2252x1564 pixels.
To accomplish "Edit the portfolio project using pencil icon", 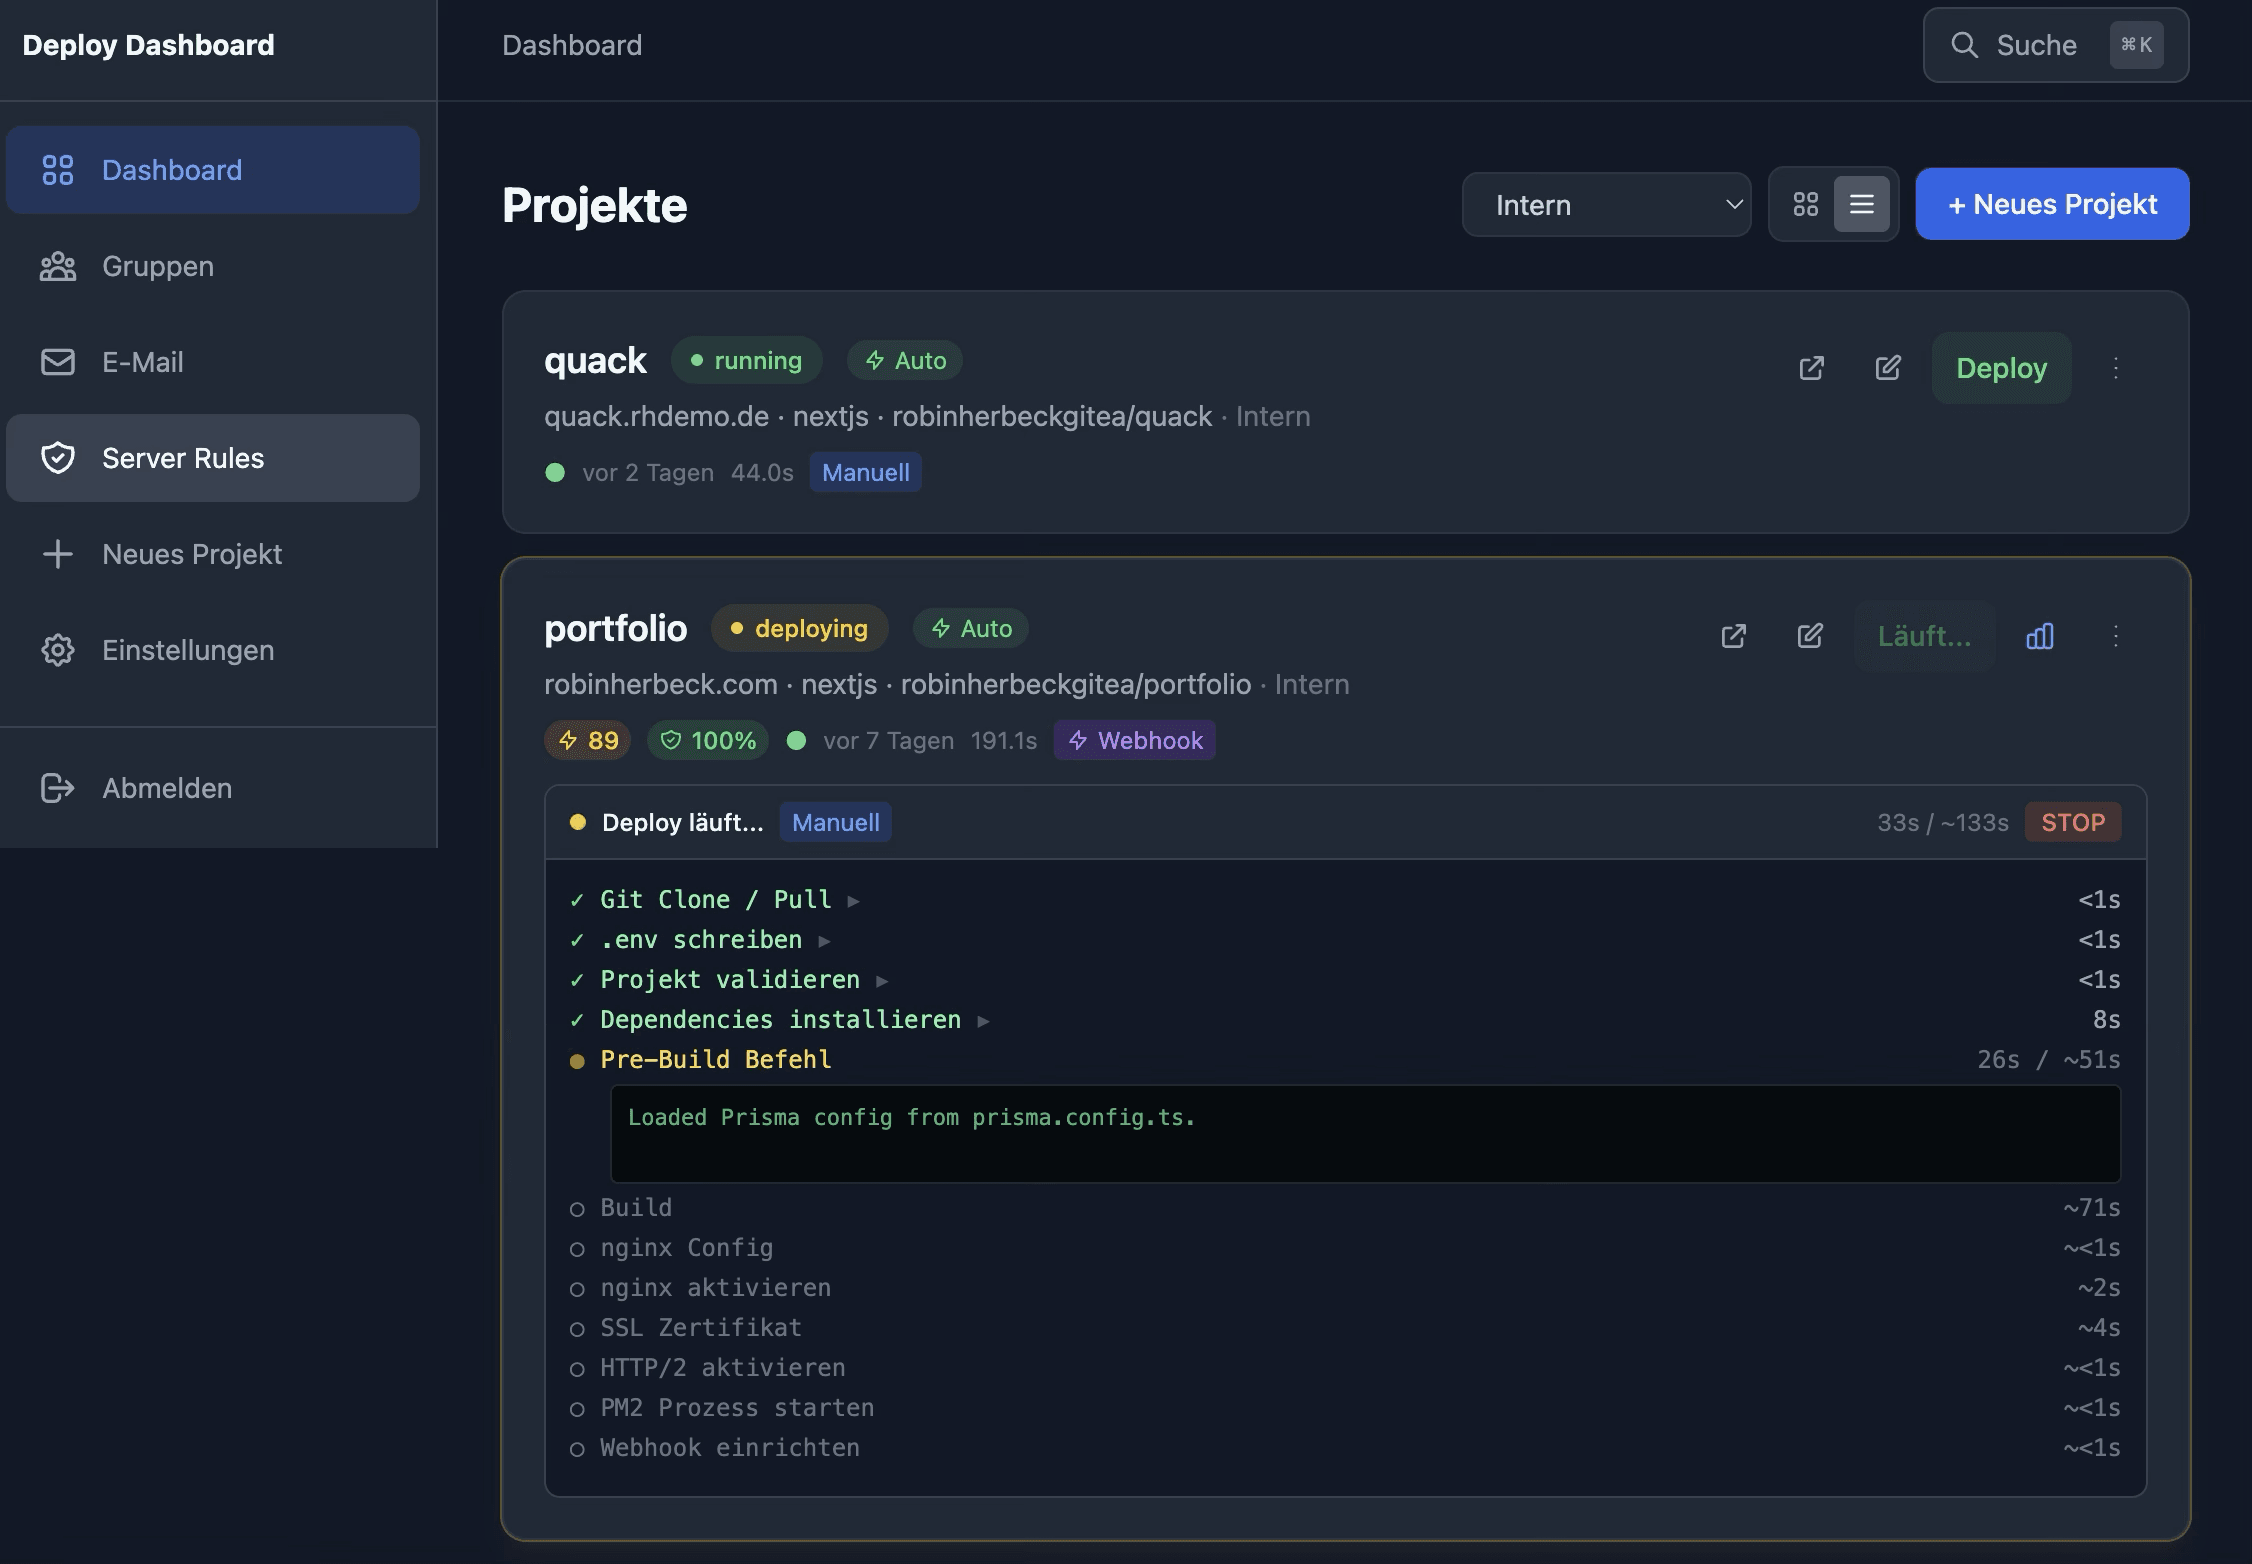I will click(1810, 636).
